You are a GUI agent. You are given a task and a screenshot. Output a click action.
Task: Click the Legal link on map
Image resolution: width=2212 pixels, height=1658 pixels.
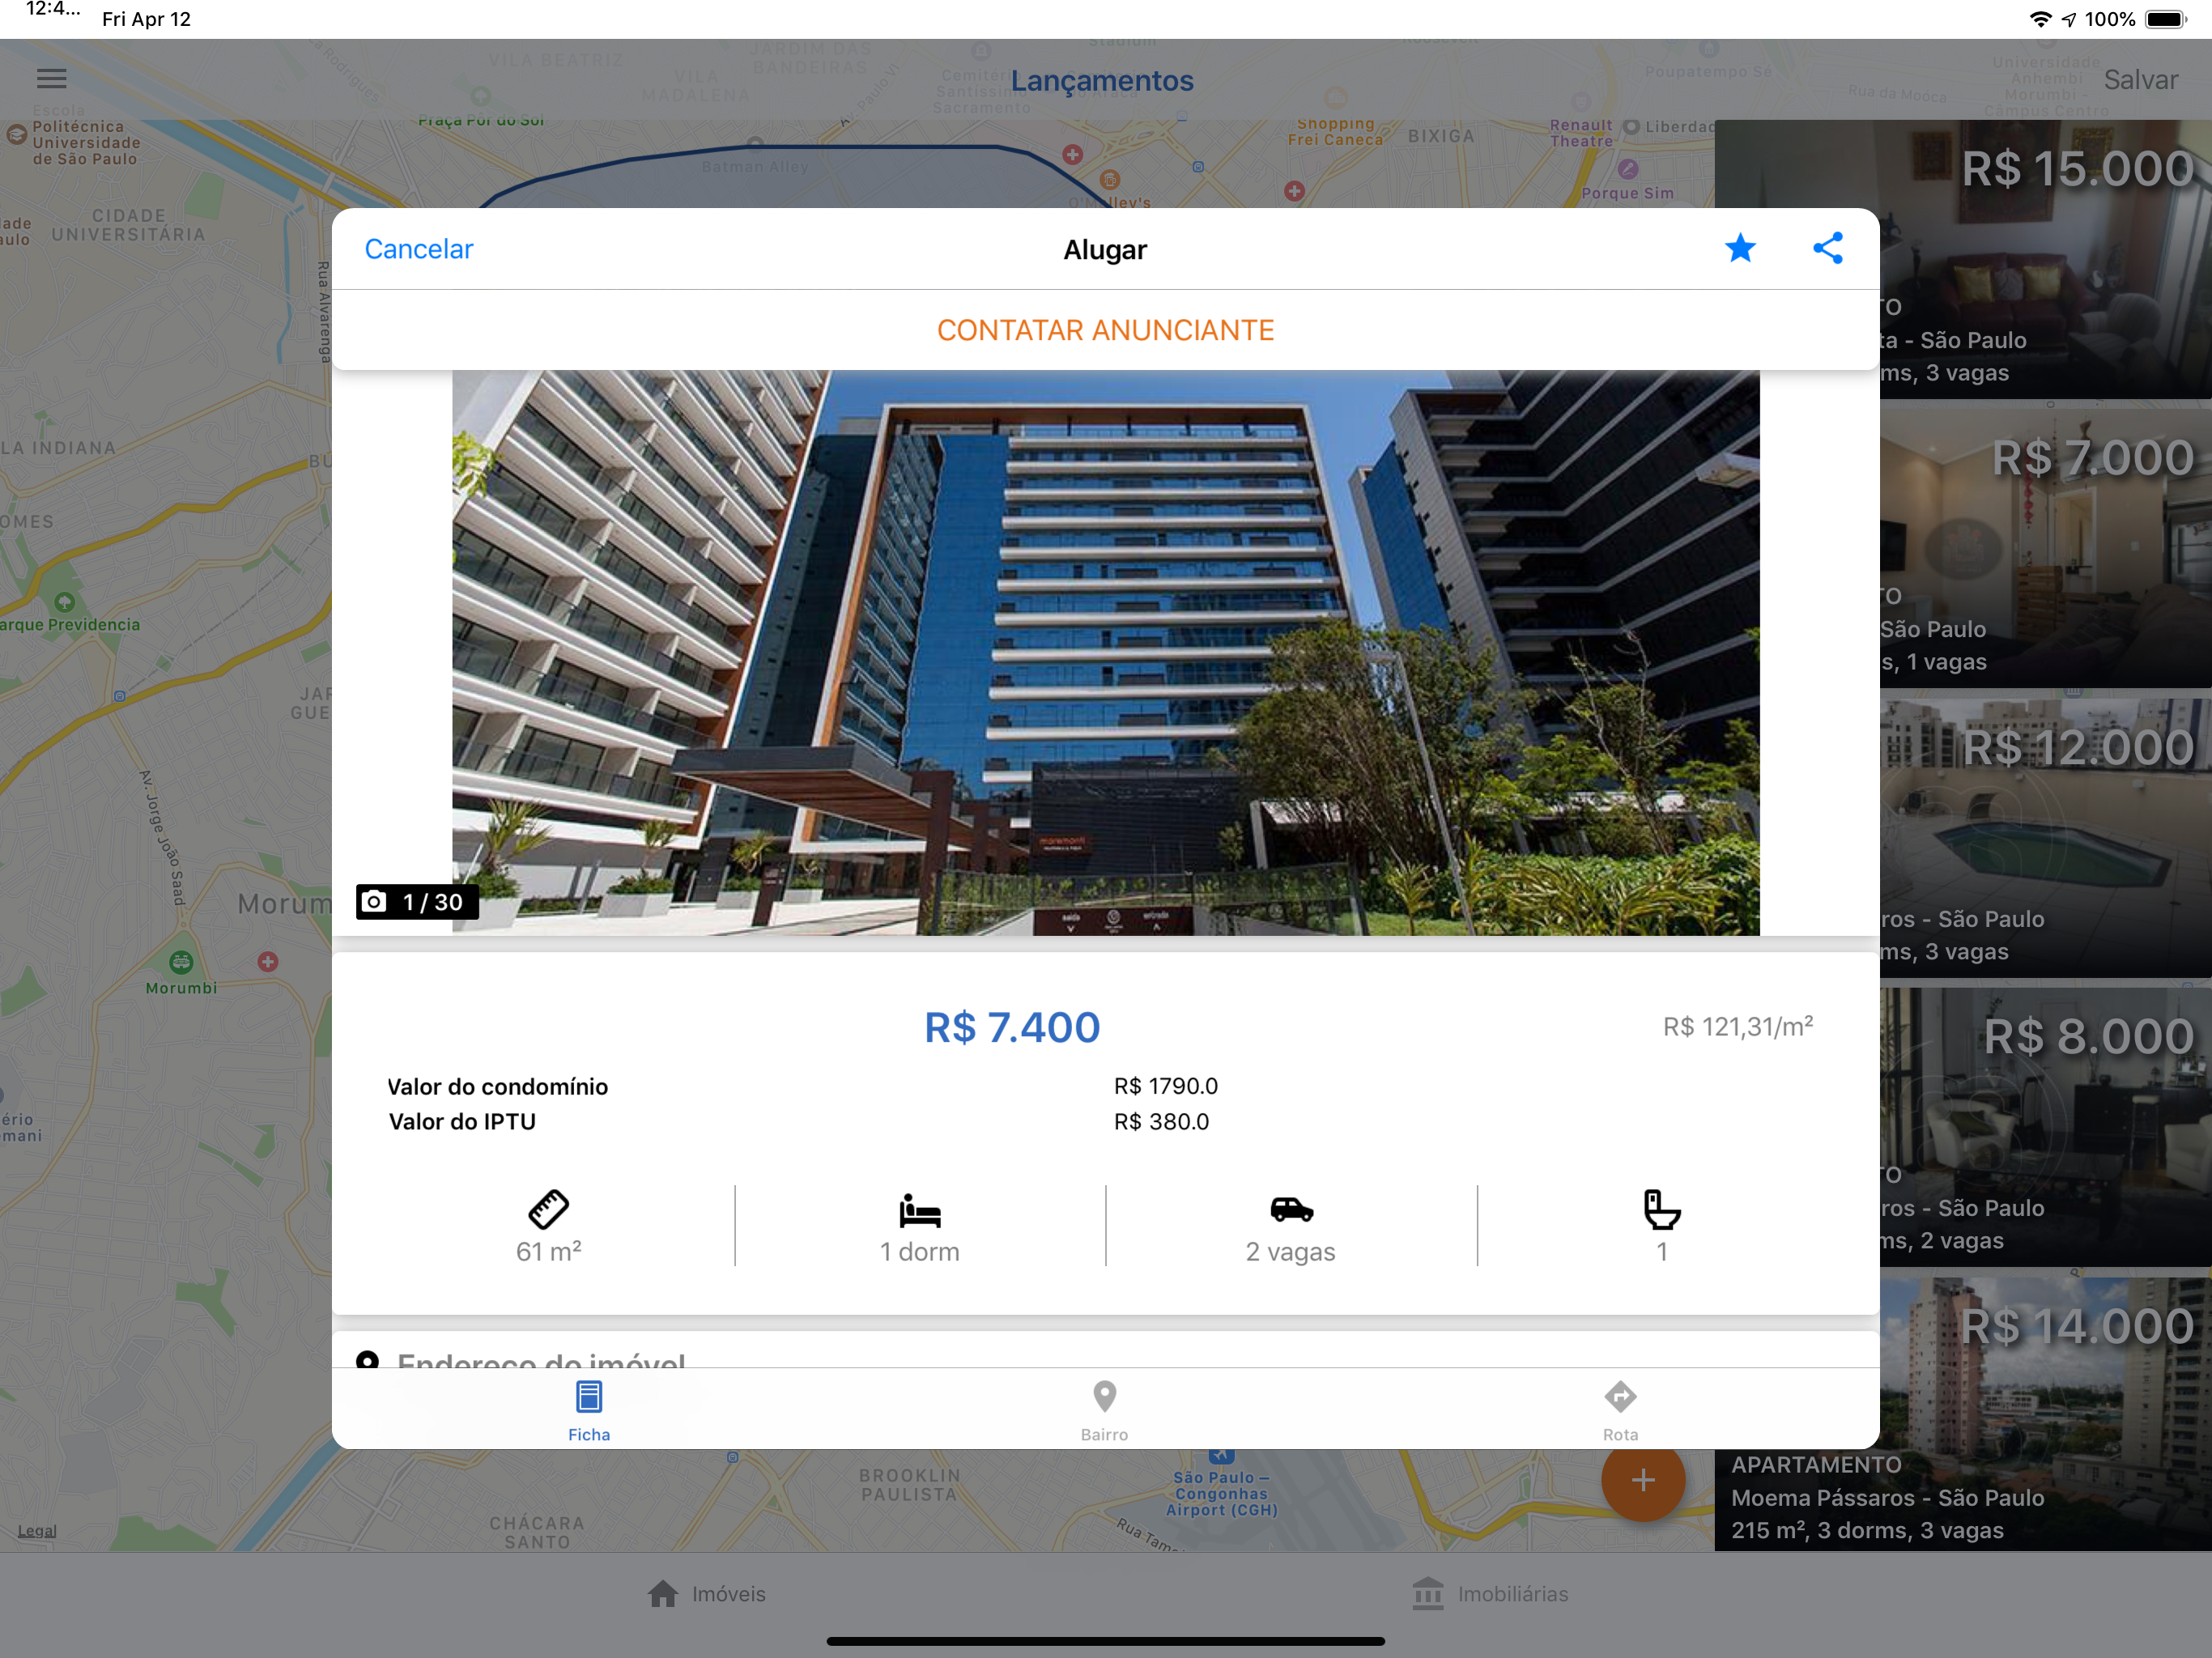[x=37, y=1530]
